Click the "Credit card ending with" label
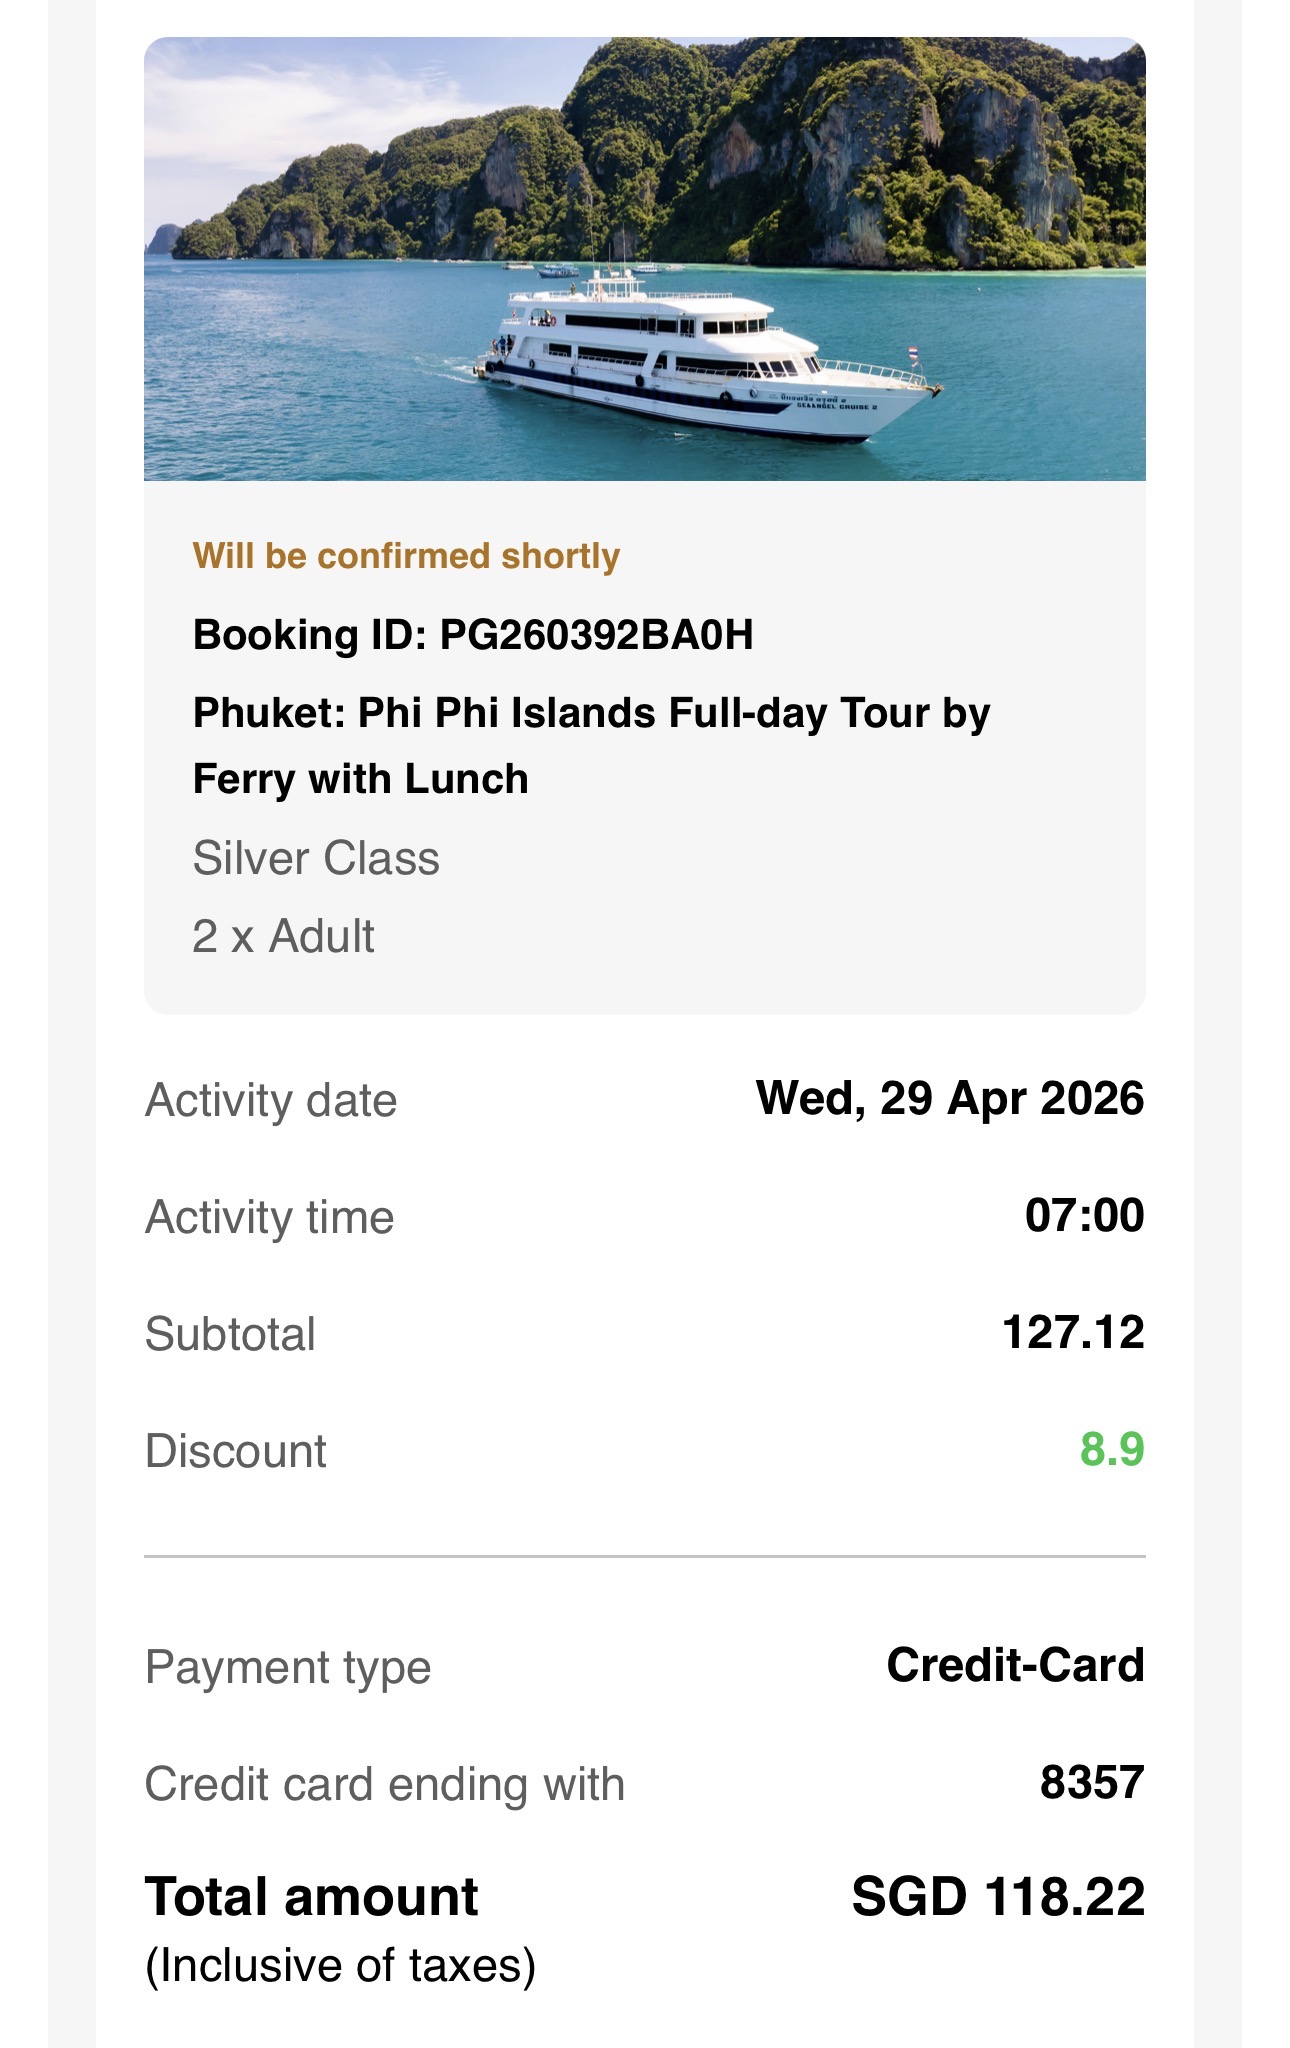The image size is (1290, 2048). pos(385,1784)
